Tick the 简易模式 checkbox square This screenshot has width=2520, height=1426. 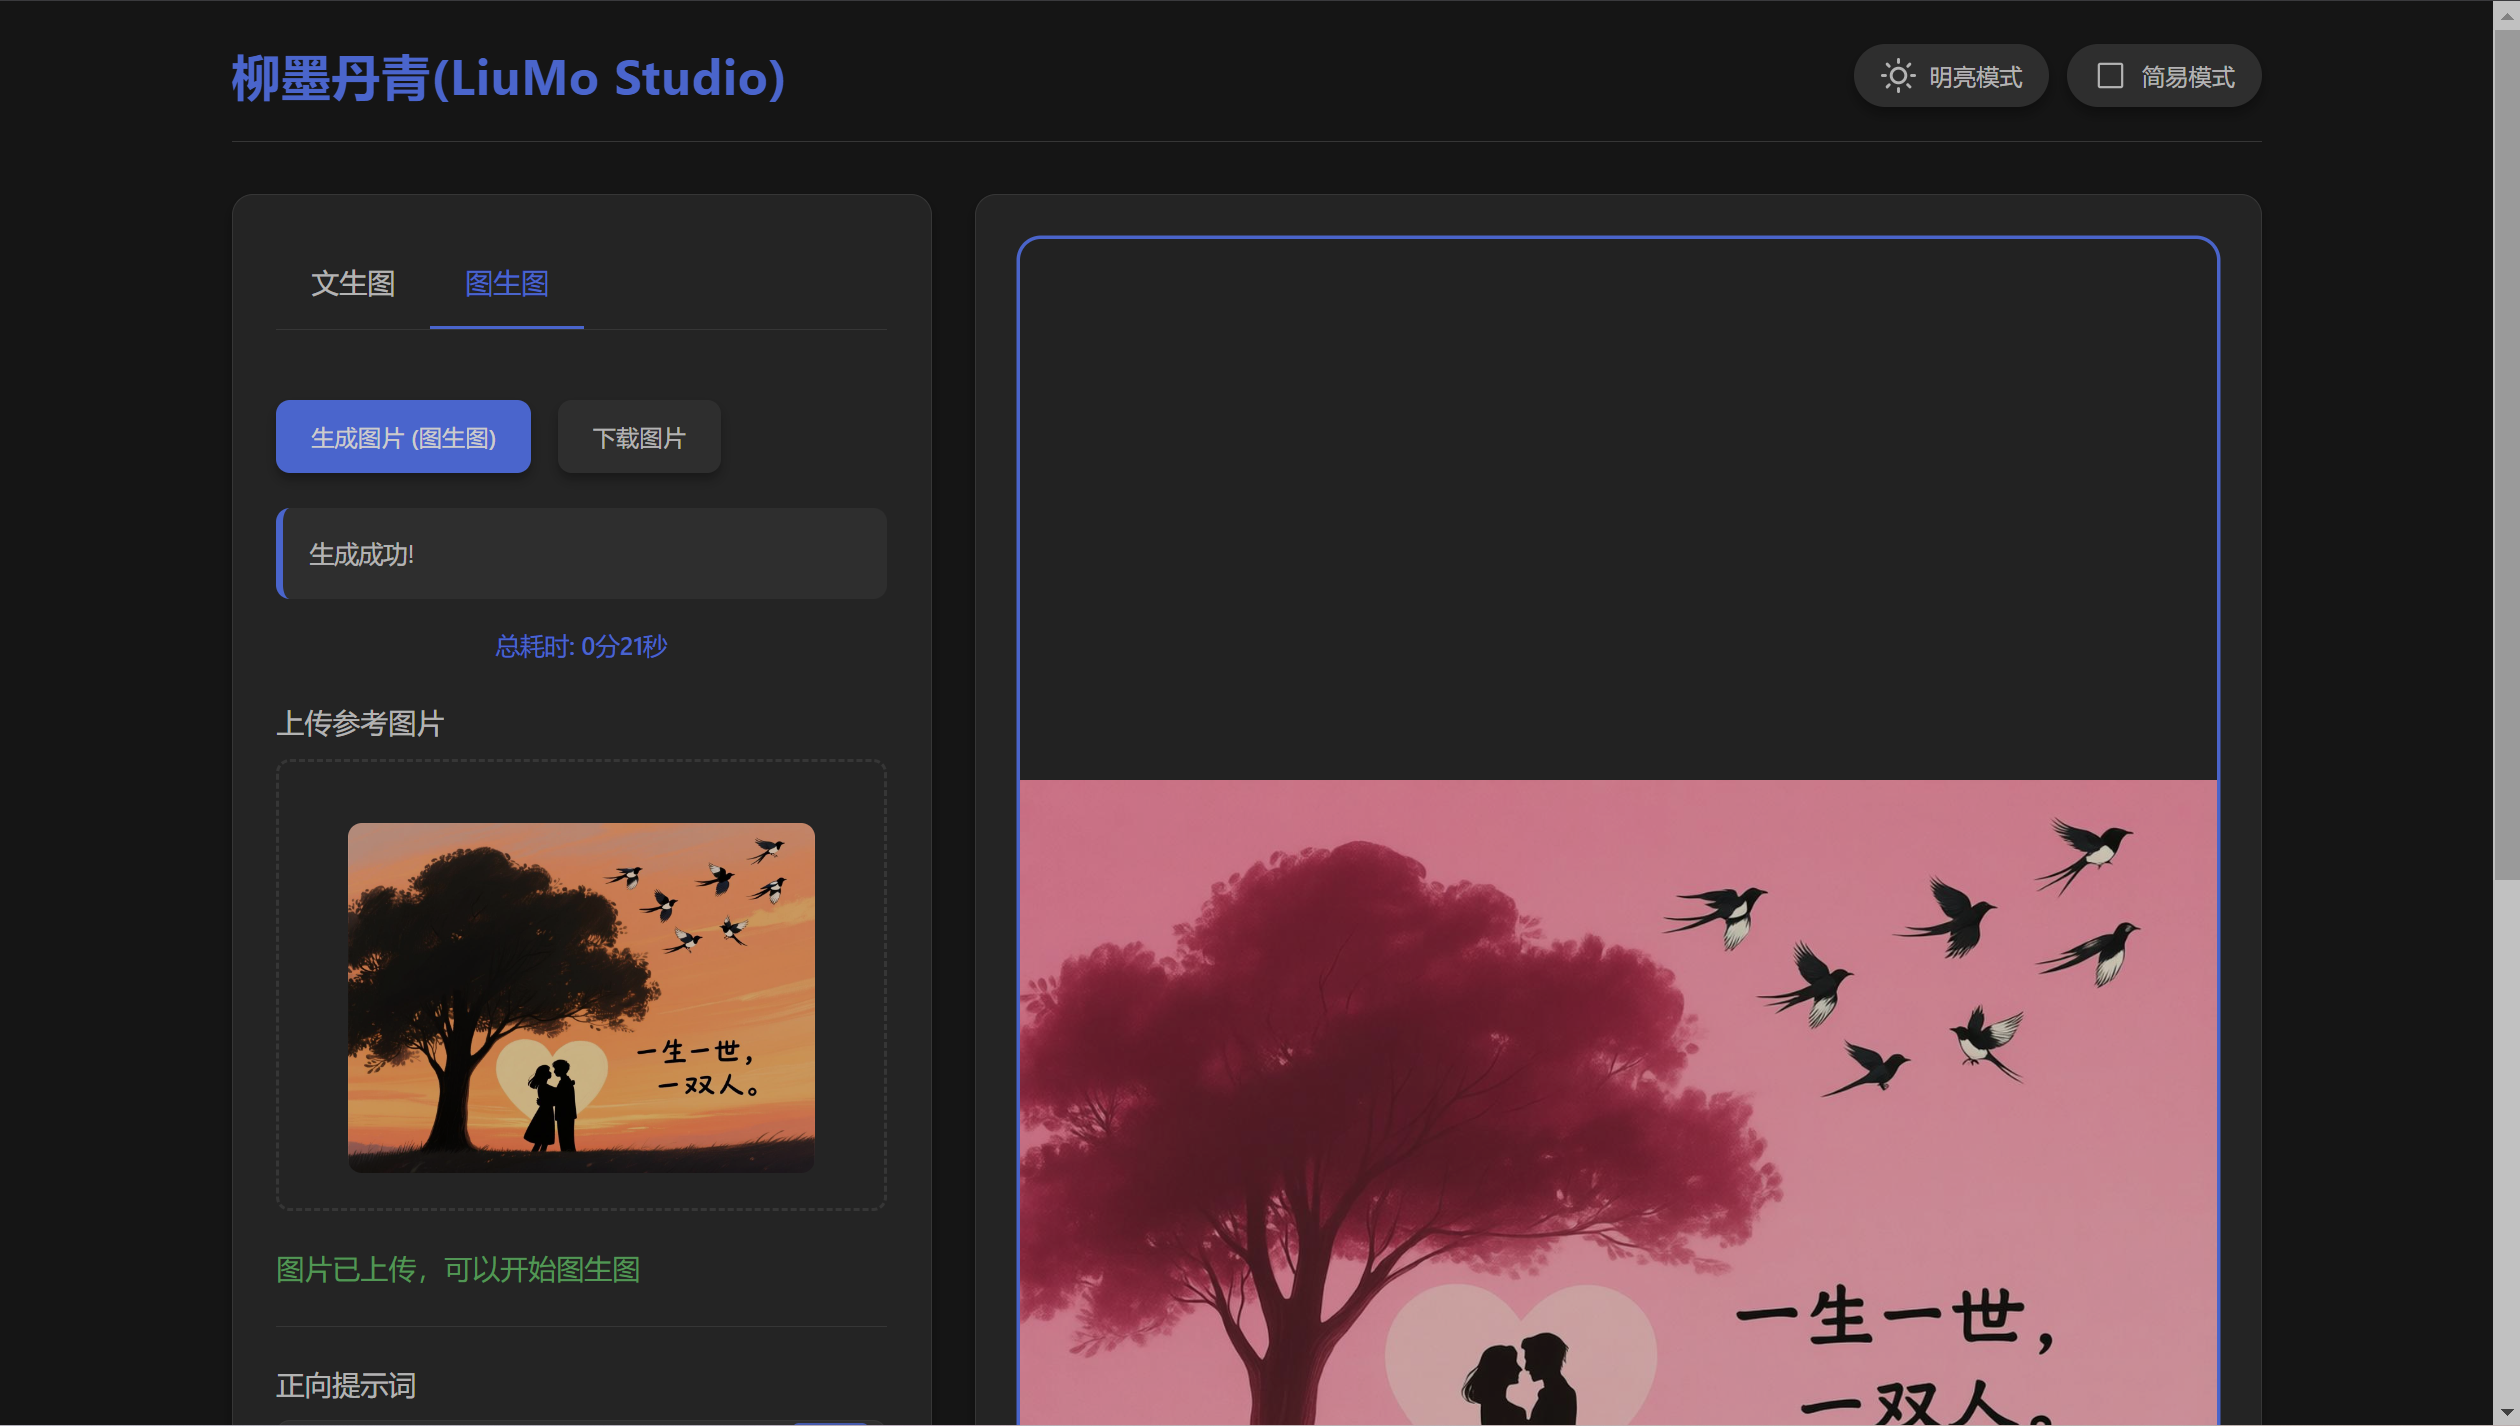point(2109,76)
